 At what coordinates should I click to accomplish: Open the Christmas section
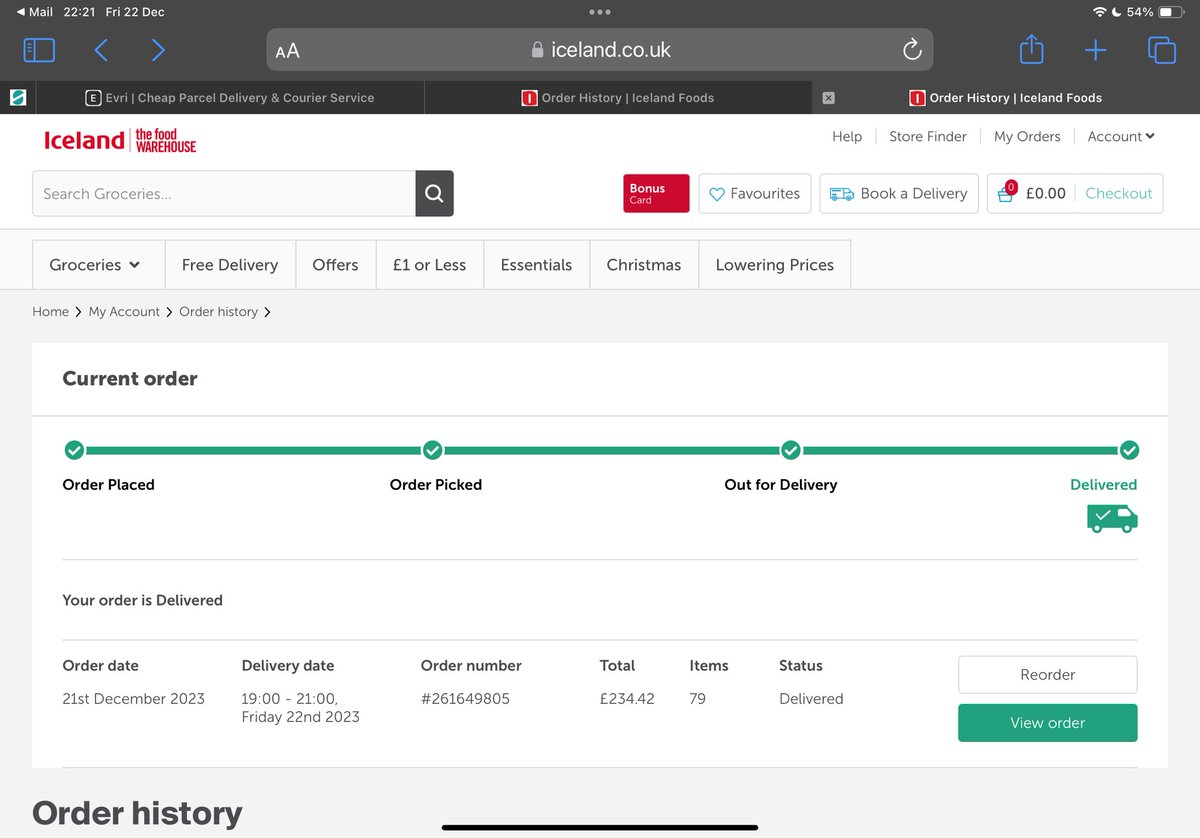point(644,265)
